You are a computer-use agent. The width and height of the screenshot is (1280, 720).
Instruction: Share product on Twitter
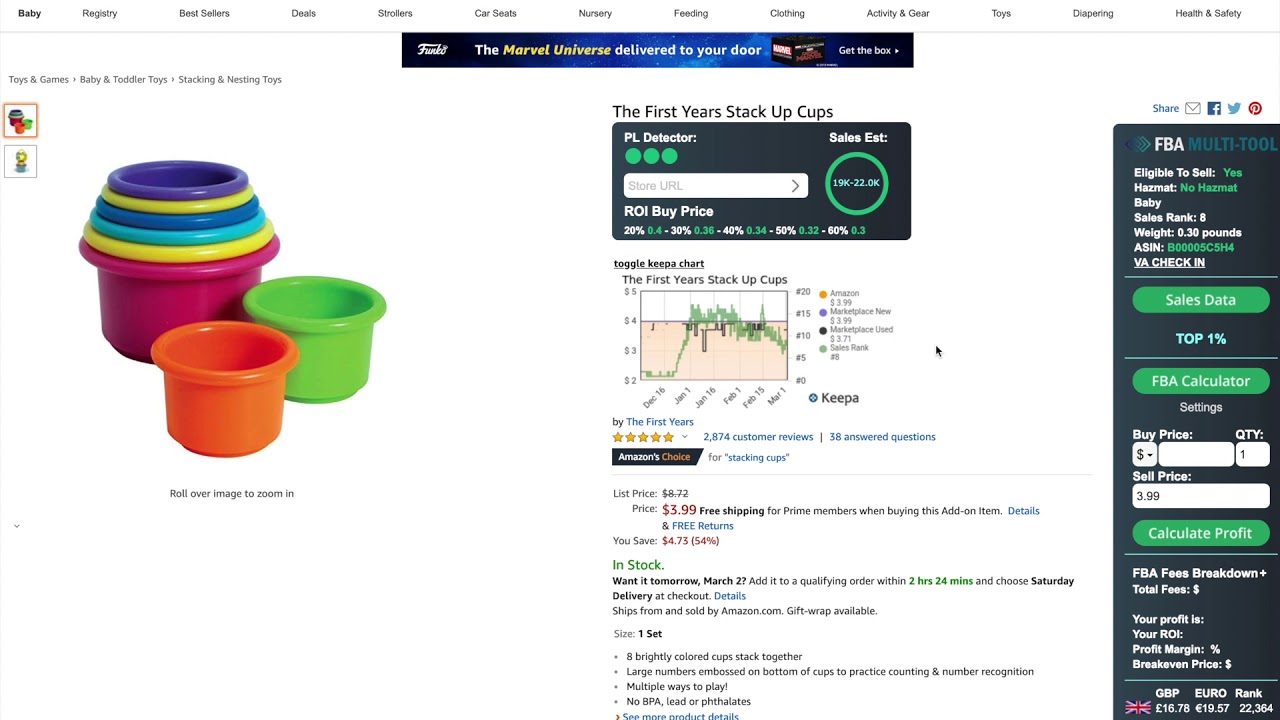(x=1234, y=108)
